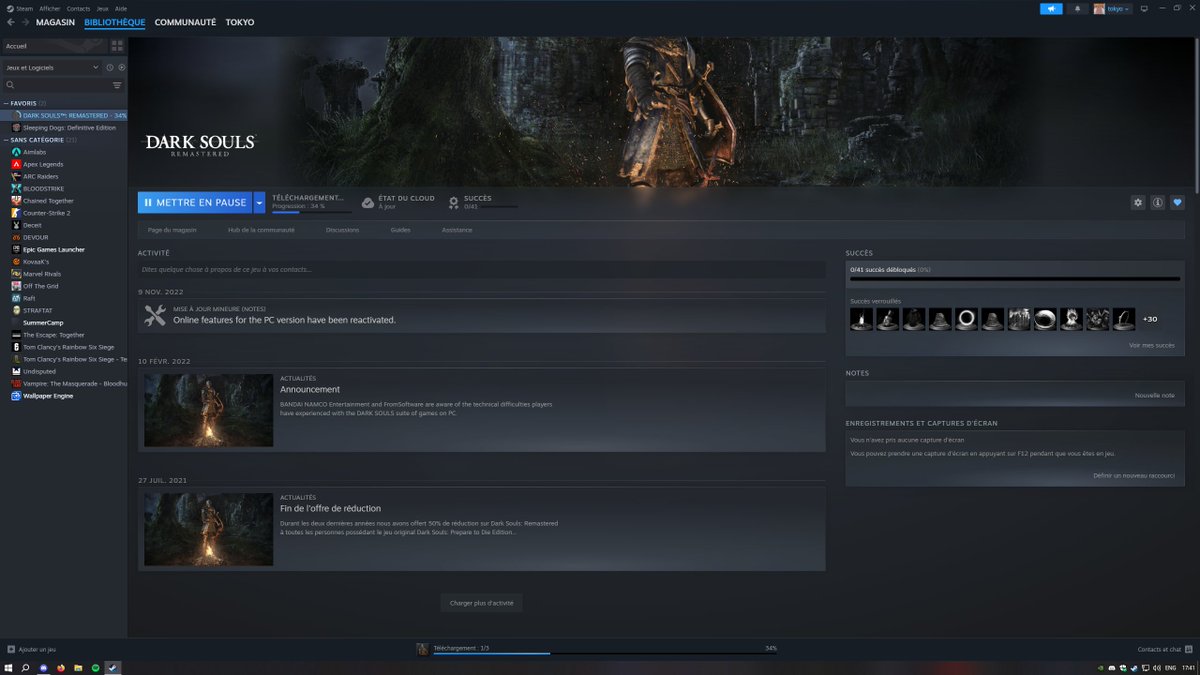The image size is (1200, 675).
Task: Open the notifications bell
Action: tap(1077, 8)
